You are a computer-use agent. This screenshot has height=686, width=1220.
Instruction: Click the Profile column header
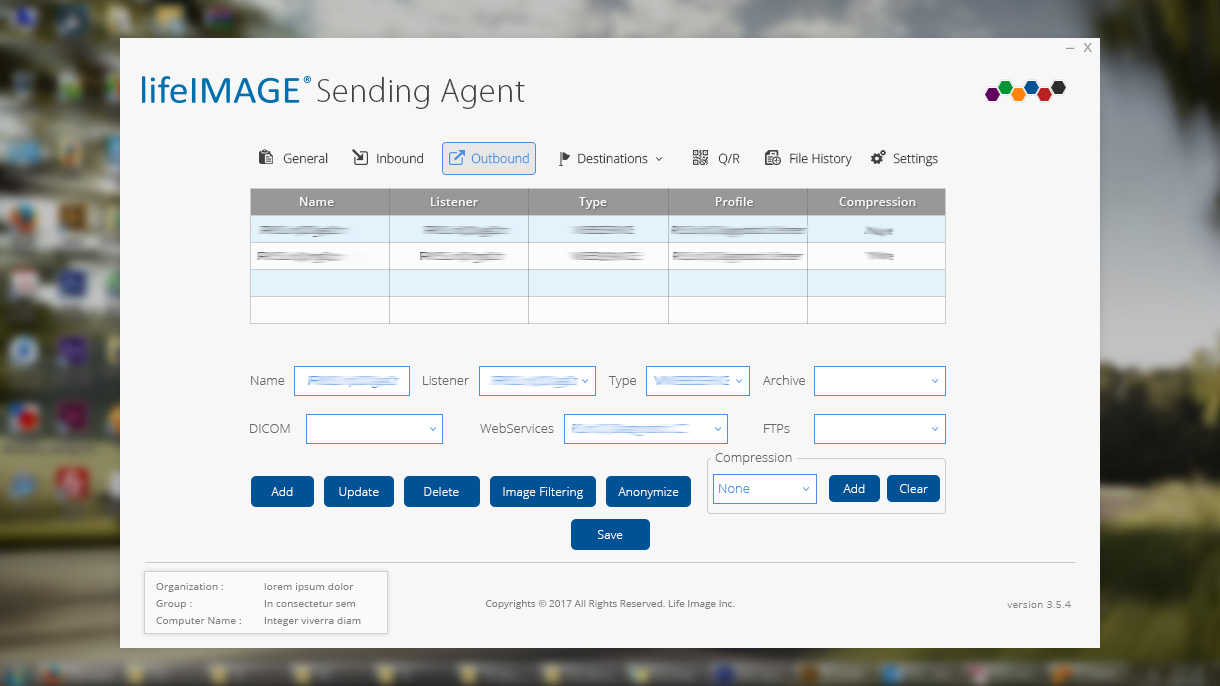pos(738,202)
